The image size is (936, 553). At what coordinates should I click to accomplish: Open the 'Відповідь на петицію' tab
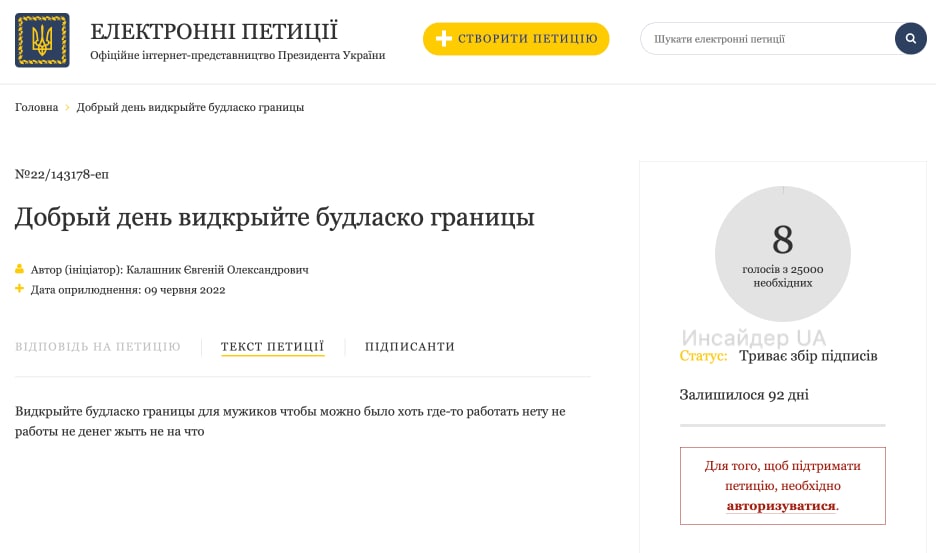98,347
